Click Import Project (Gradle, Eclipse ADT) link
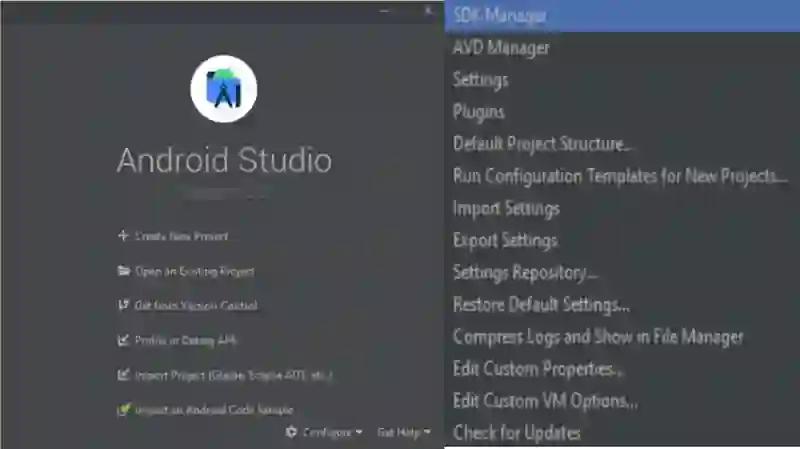Viewport: 800px width, 449px height. 234,376
